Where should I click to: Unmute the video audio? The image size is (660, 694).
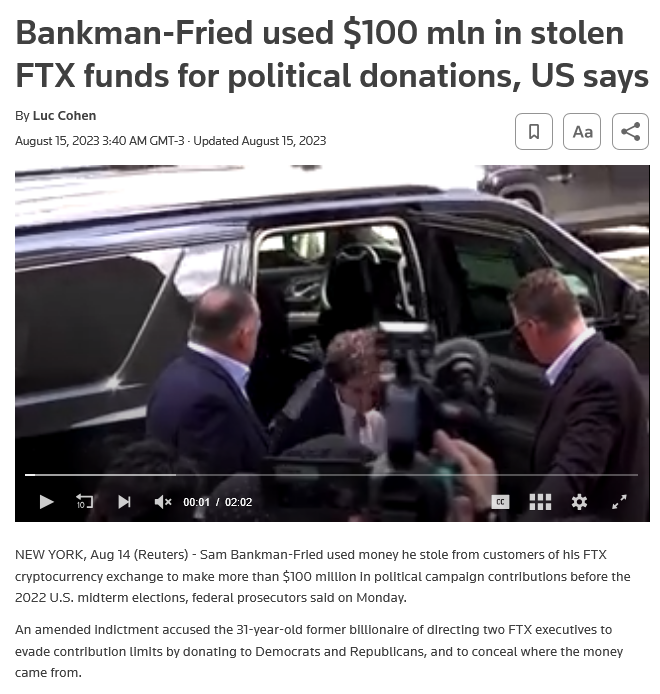(x=162, y=501)
